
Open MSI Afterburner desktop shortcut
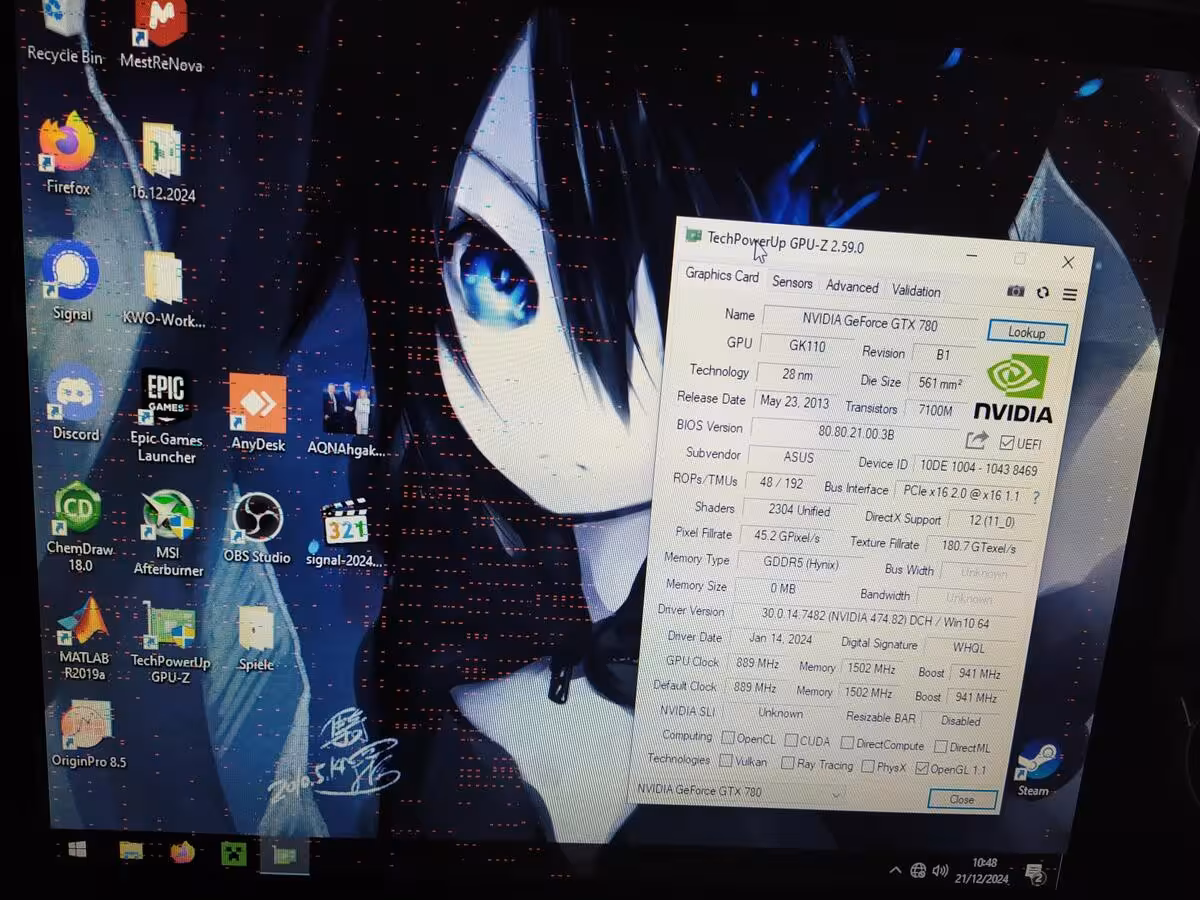click(167, 518)
